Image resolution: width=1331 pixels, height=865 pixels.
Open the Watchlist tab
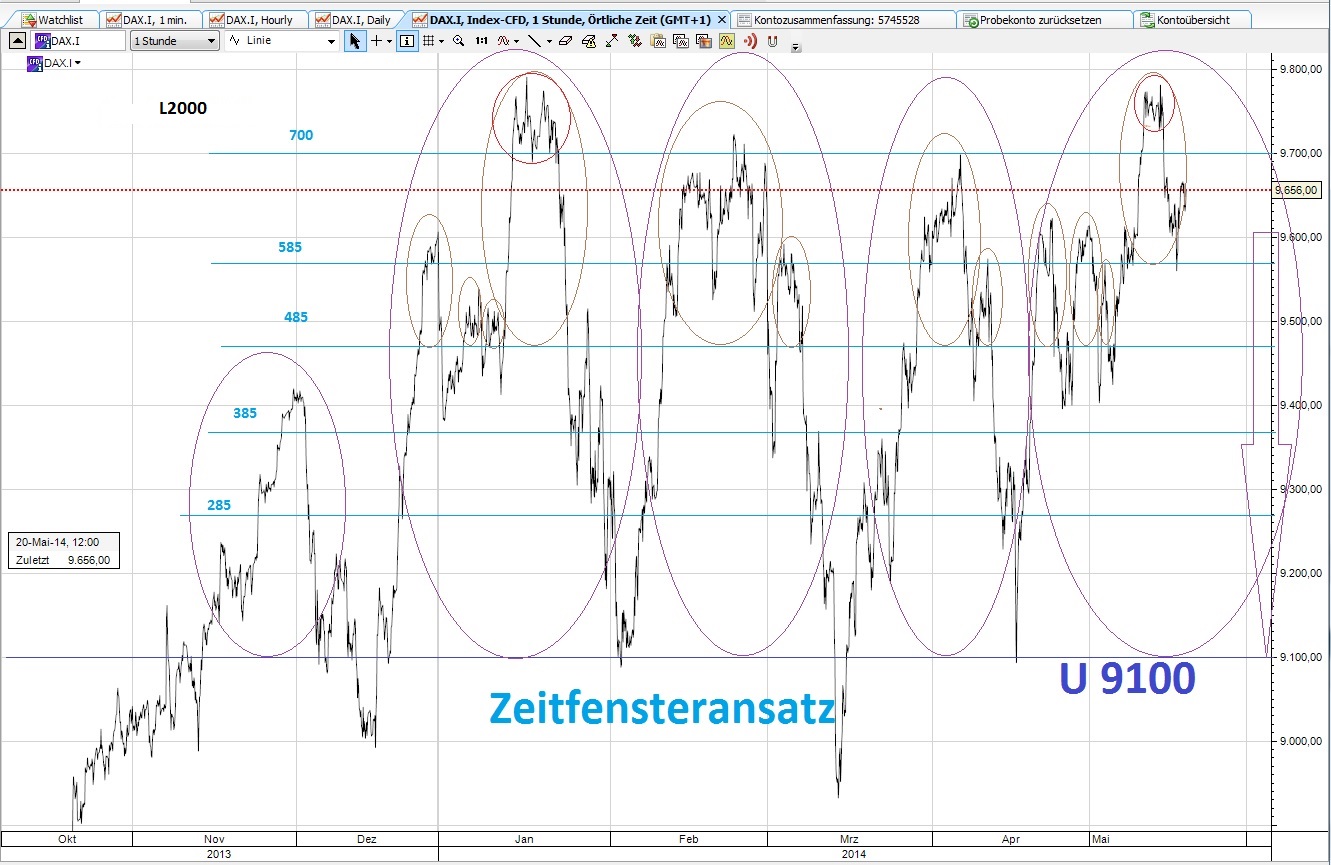click(x=55, y=17)
